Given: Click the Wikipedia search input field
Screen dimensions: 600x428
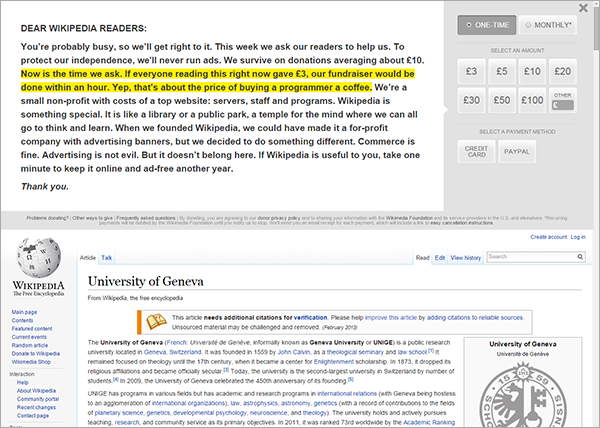Looking at the screenshot, I should point(532,257).
